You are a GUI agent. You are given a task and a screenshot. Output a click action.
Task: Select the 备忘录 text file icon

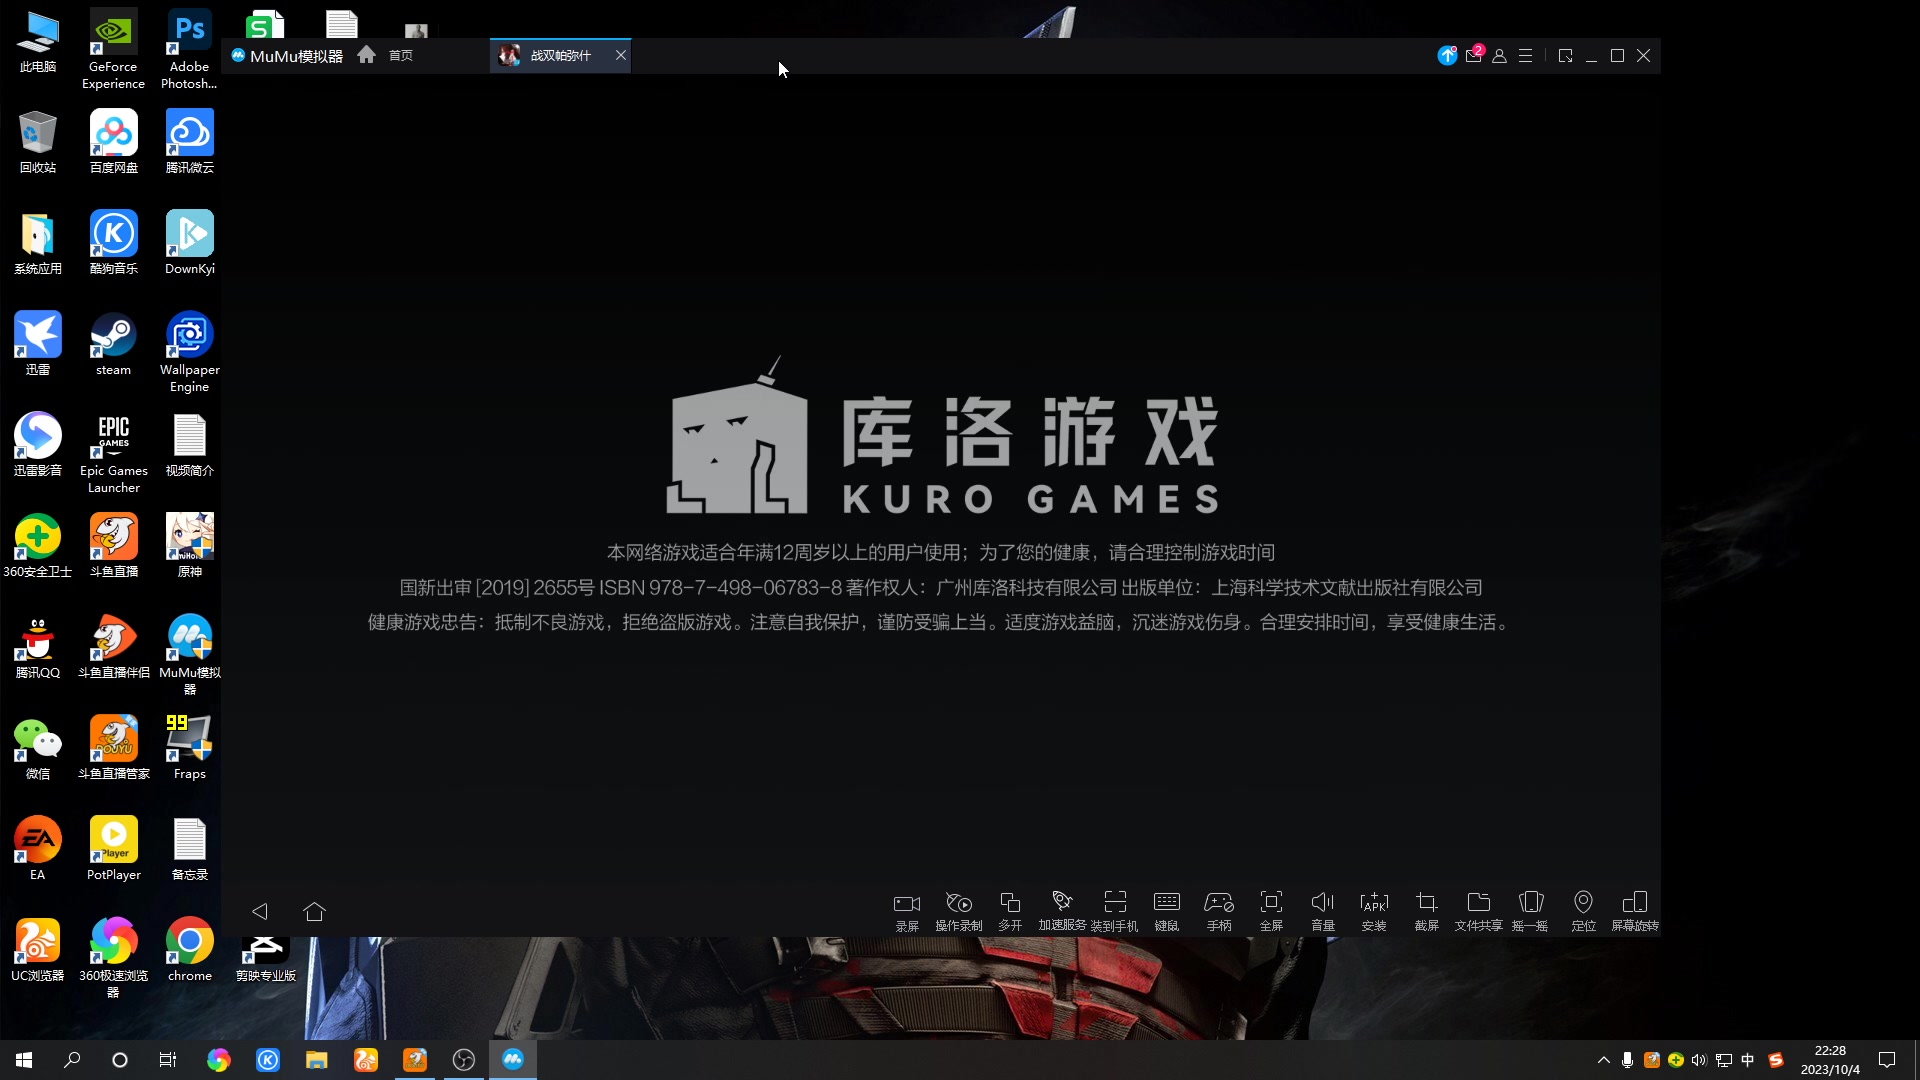(189, 849)
